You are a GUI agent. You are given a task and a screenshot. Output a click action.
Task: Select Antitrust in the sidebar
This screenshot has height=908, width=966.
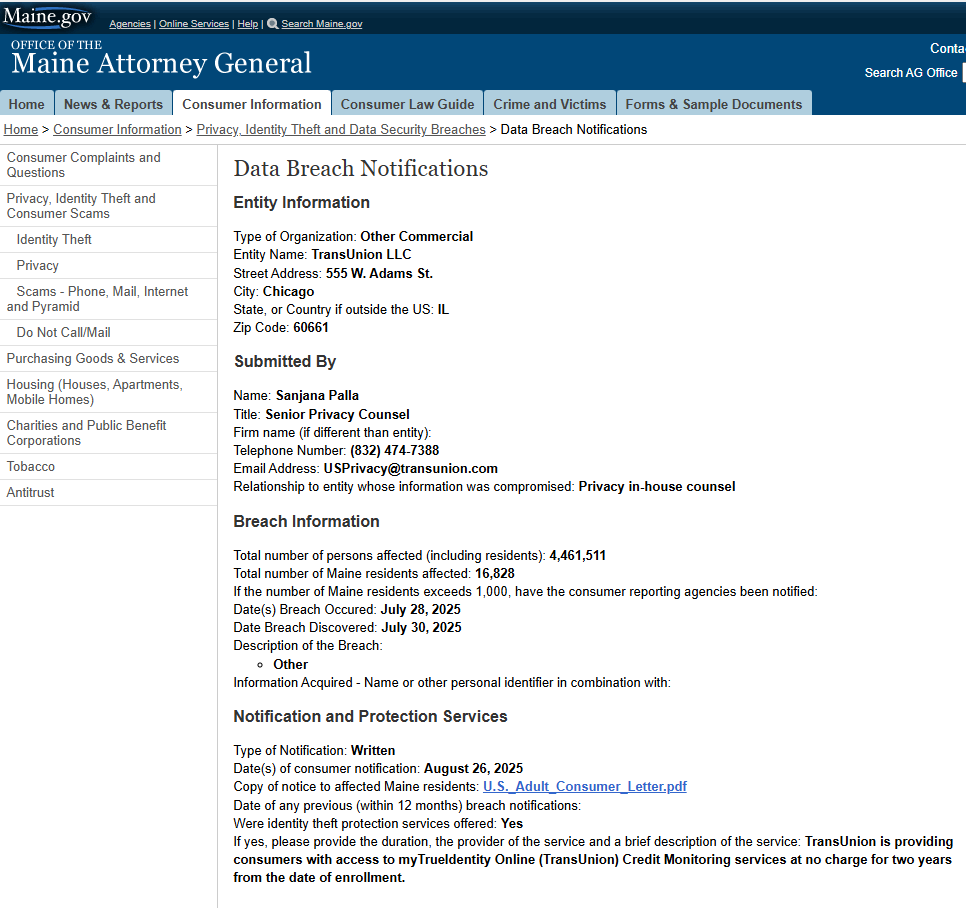(x=108, y=492)
